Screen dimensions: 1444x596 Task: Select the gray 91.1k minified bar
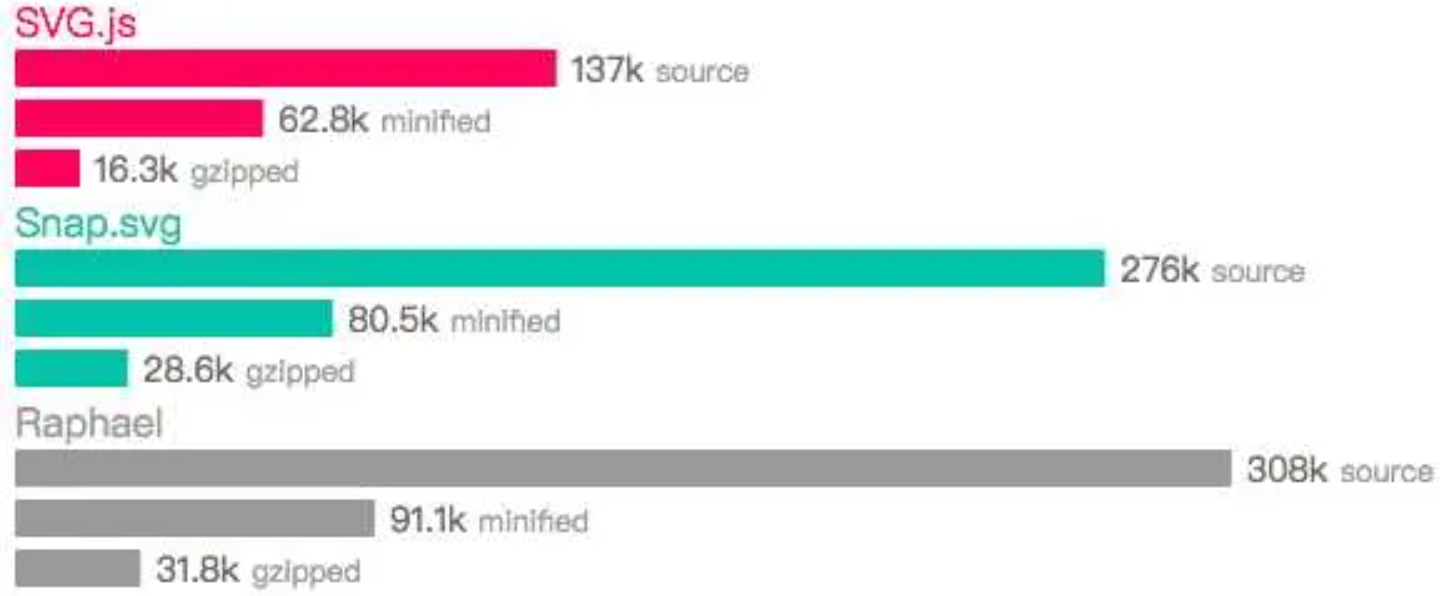[195, 518]
